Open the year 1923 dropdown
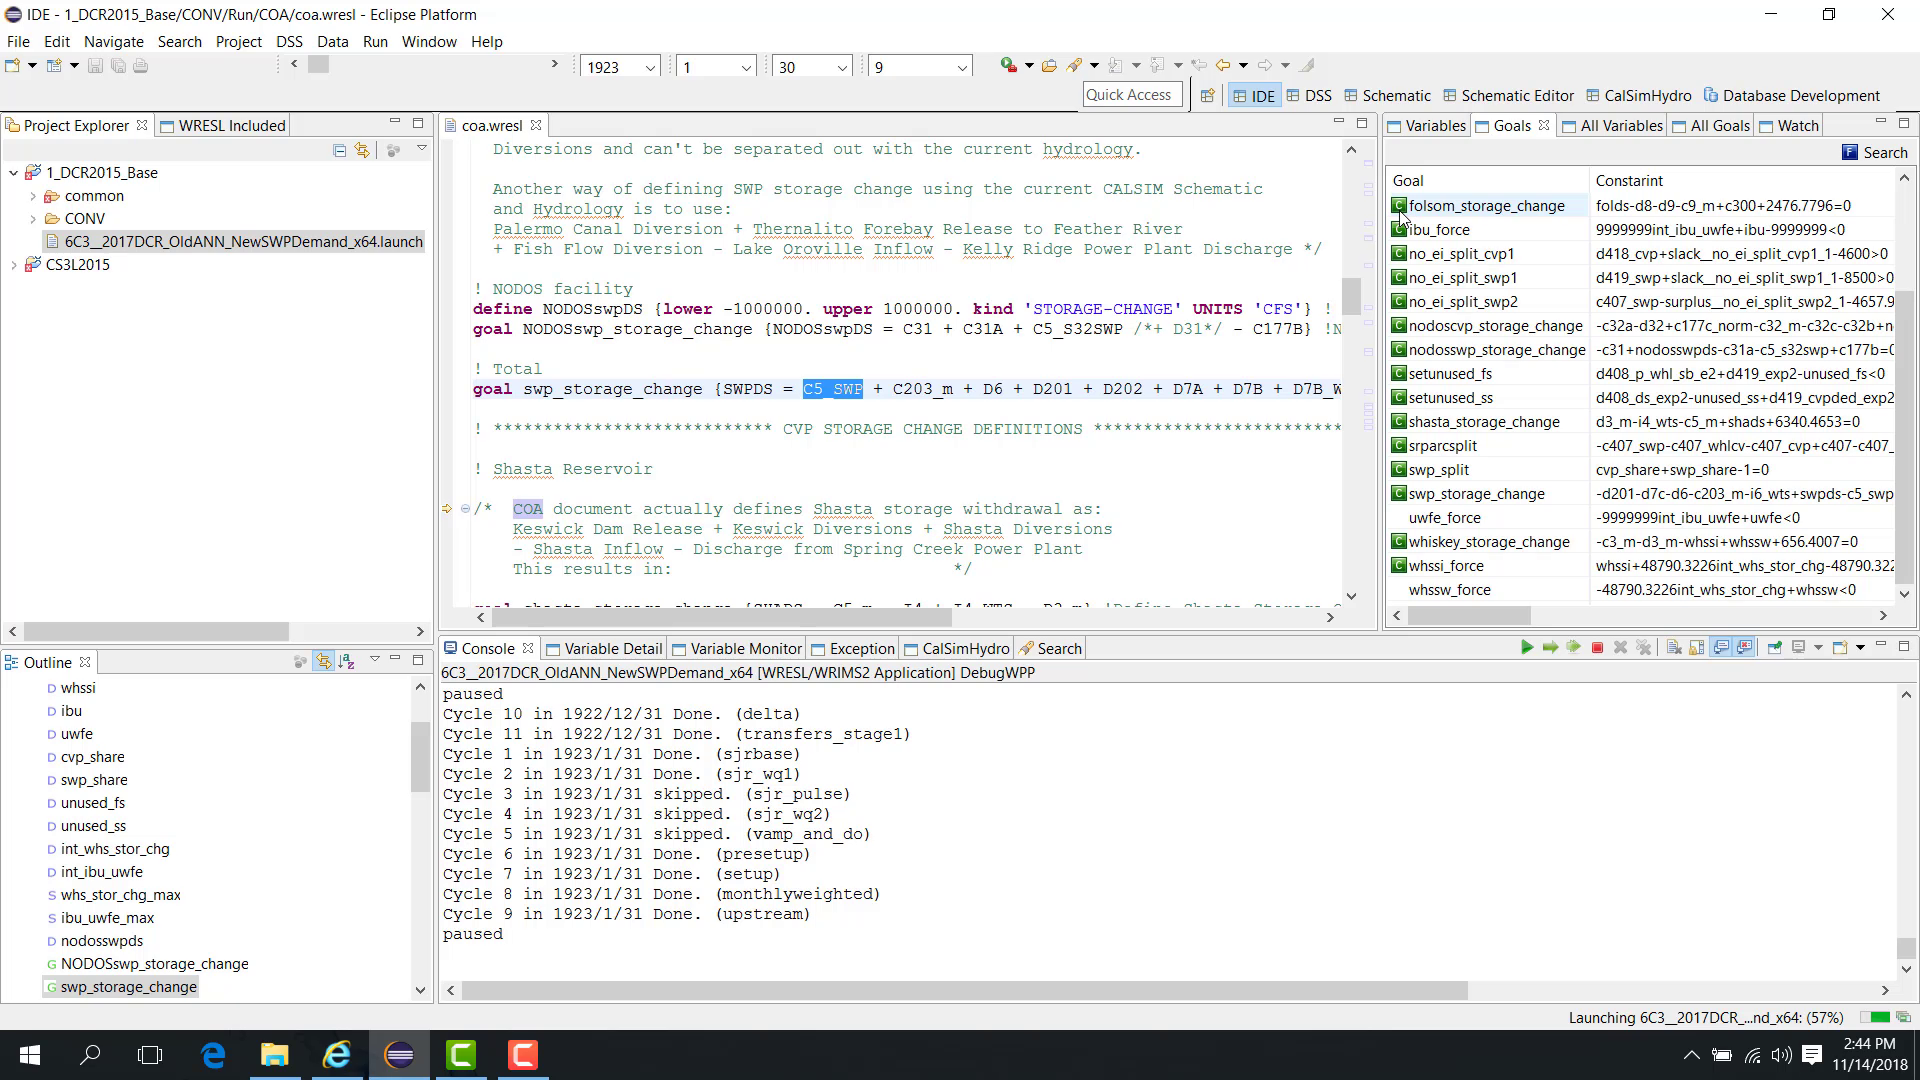 point(650,68)
